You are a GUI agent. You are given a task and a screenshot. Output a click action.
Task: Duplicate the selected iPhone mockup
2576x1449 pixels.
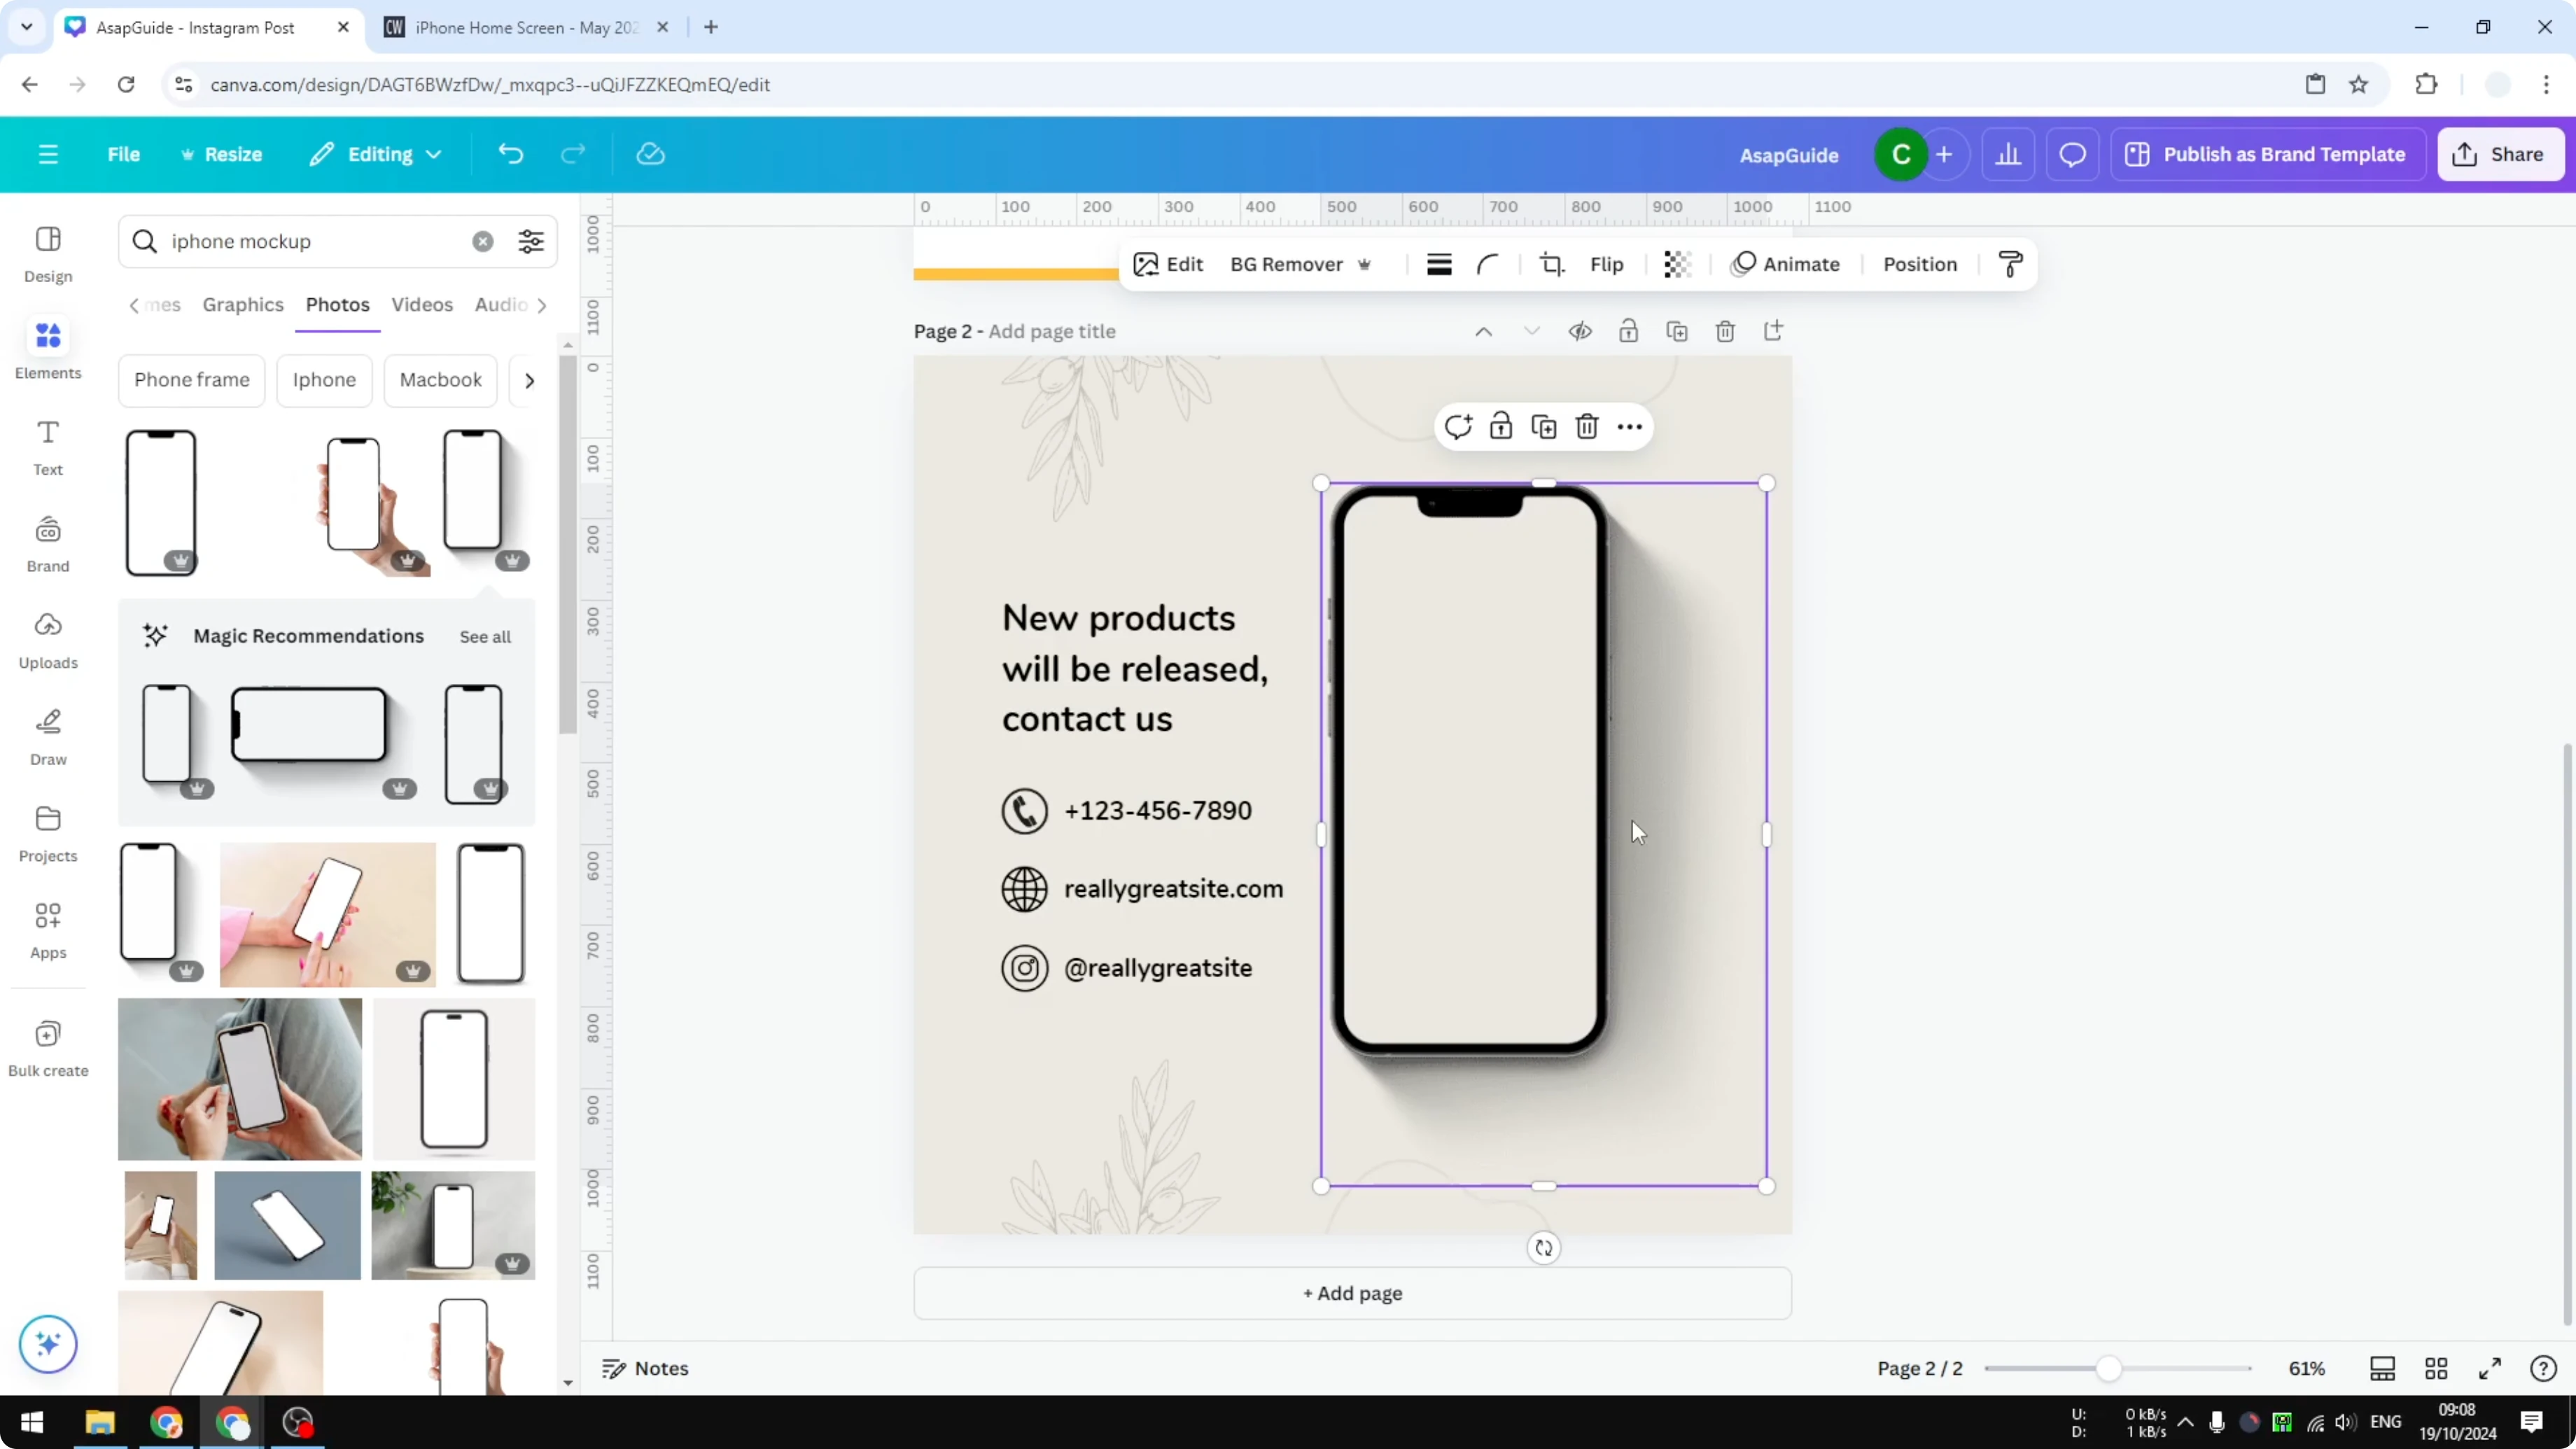(1544, 426)
